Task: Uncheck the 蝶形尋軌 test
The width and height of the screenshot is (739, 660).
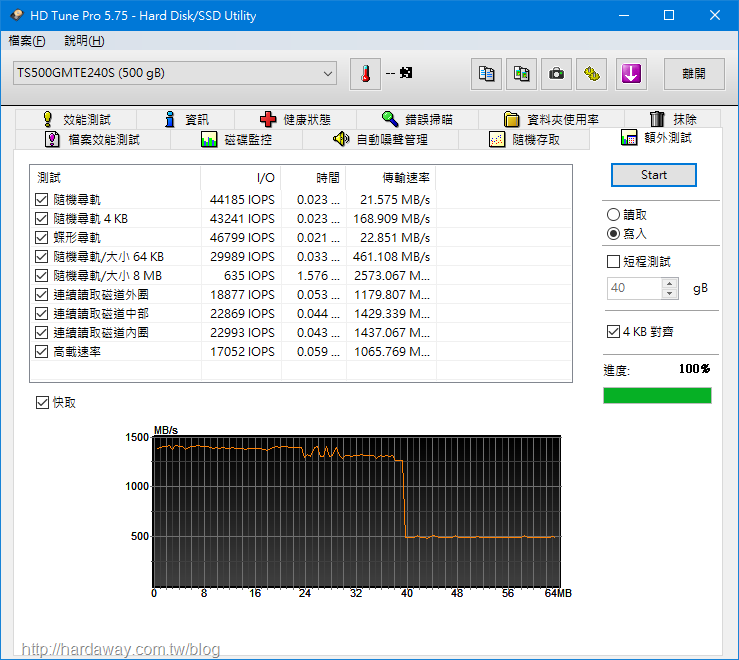Action: pyautogui.click(x=41, y=238)
